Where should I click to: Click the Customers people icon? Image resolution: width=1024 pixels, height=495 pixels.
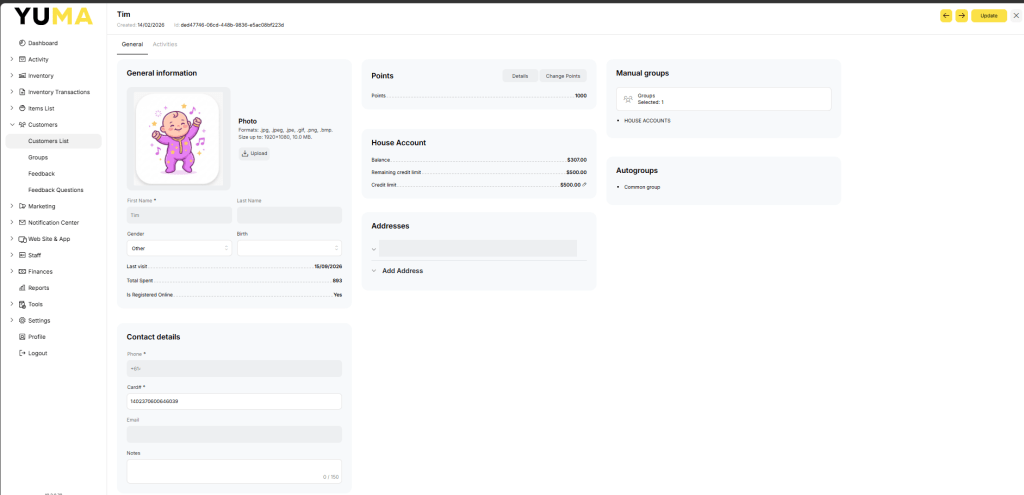(22, 125)
